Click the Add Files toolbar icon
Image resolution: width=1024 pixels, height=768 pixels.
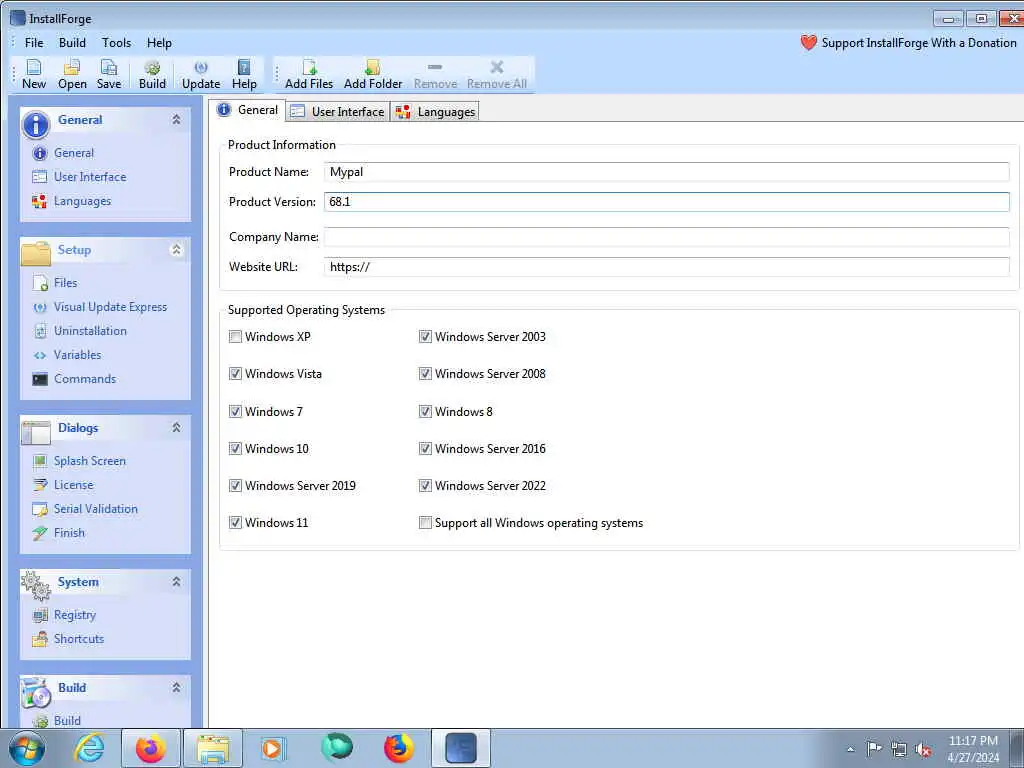tap(309, 74)
